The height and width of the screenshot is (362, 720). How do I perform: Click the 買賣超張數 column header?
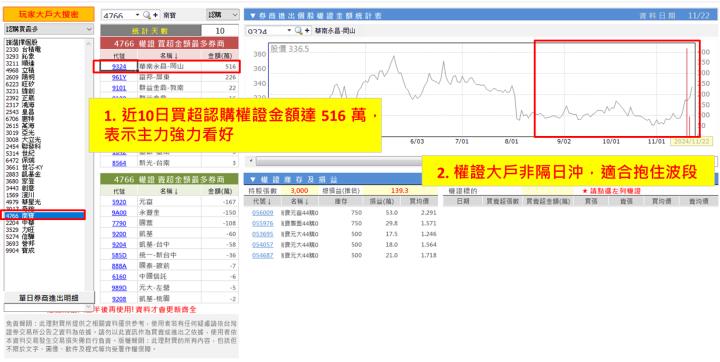pos(504,201)
